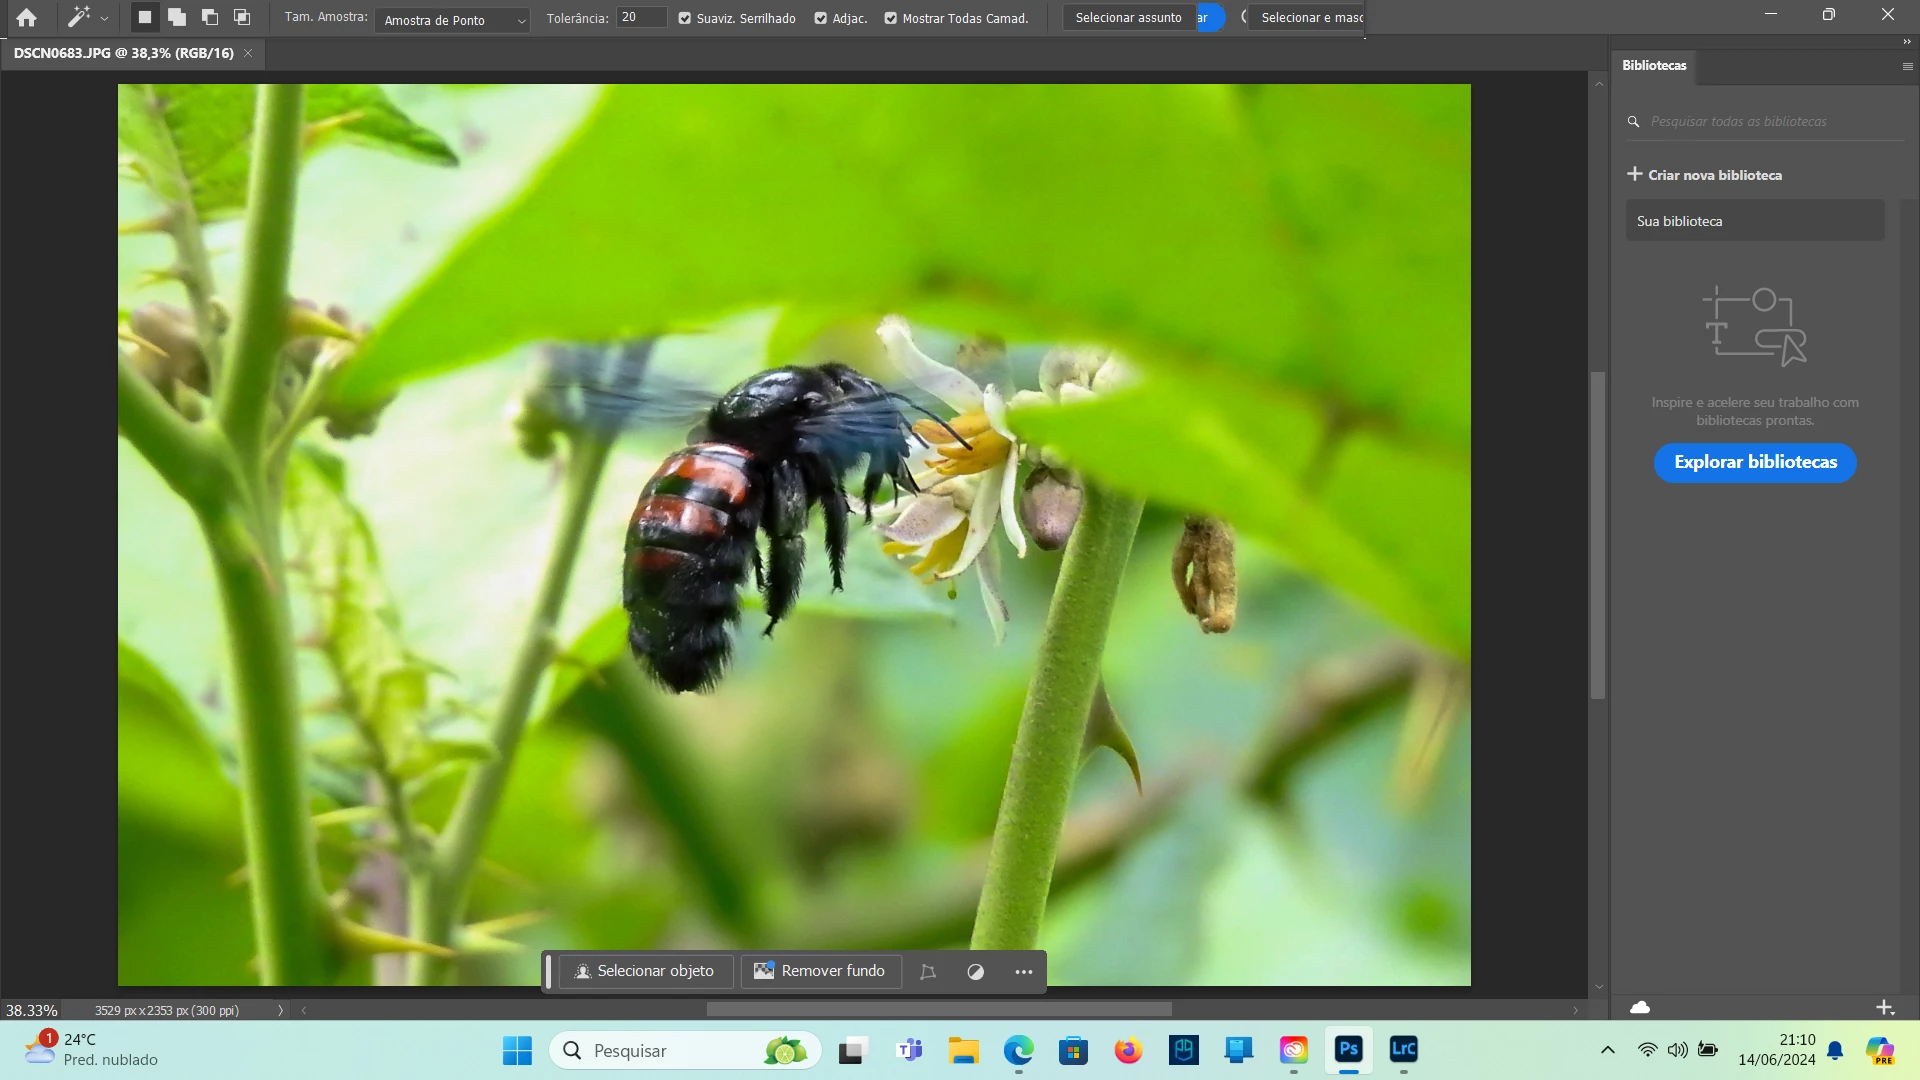Open the Amostra de Ponto dropdown
This screenshot has width=1920, height=1080.
(x=453, y=20)
